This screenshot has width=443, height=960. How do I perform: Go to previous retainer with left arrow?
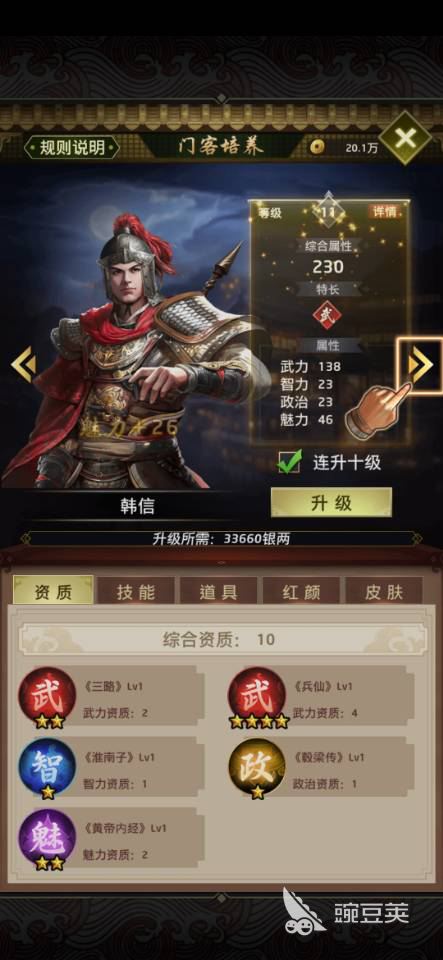[23, 365]
